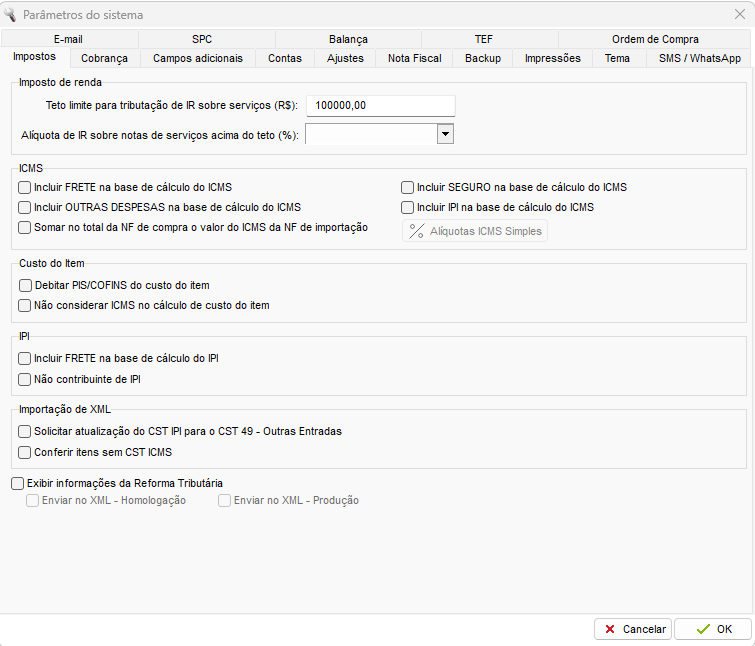The height and width of the screenshot is (646, 755).
Task: Open the Cobrança tab
Action: [x=104, y=58]
